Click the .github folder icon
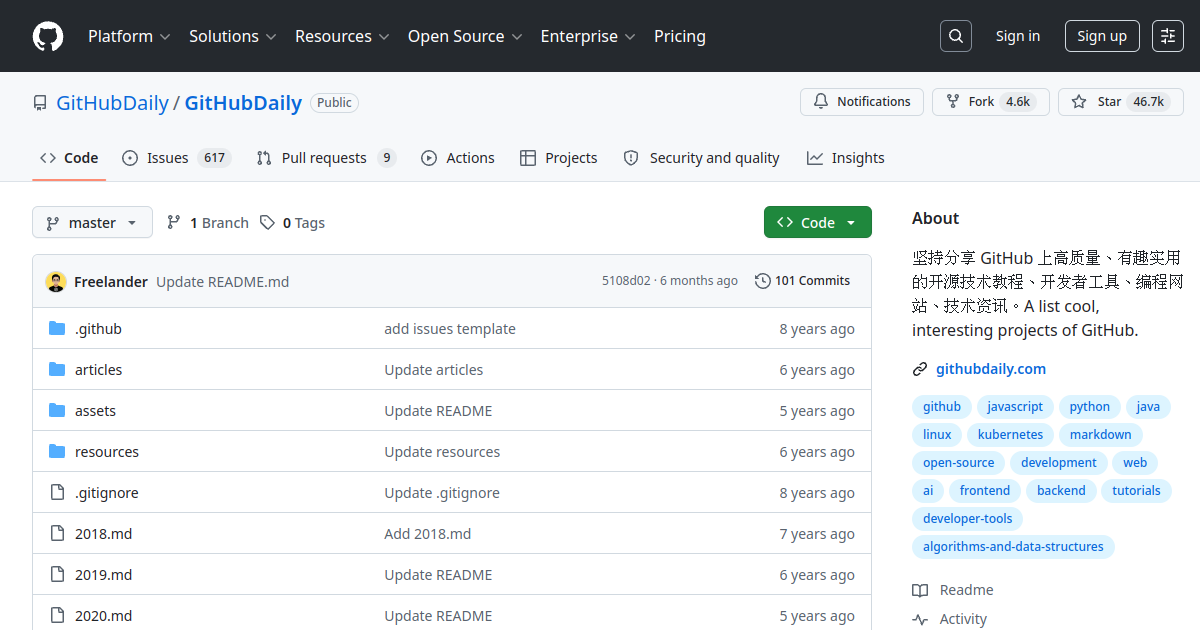1200x630 pixels. click(x=57, y=329)
